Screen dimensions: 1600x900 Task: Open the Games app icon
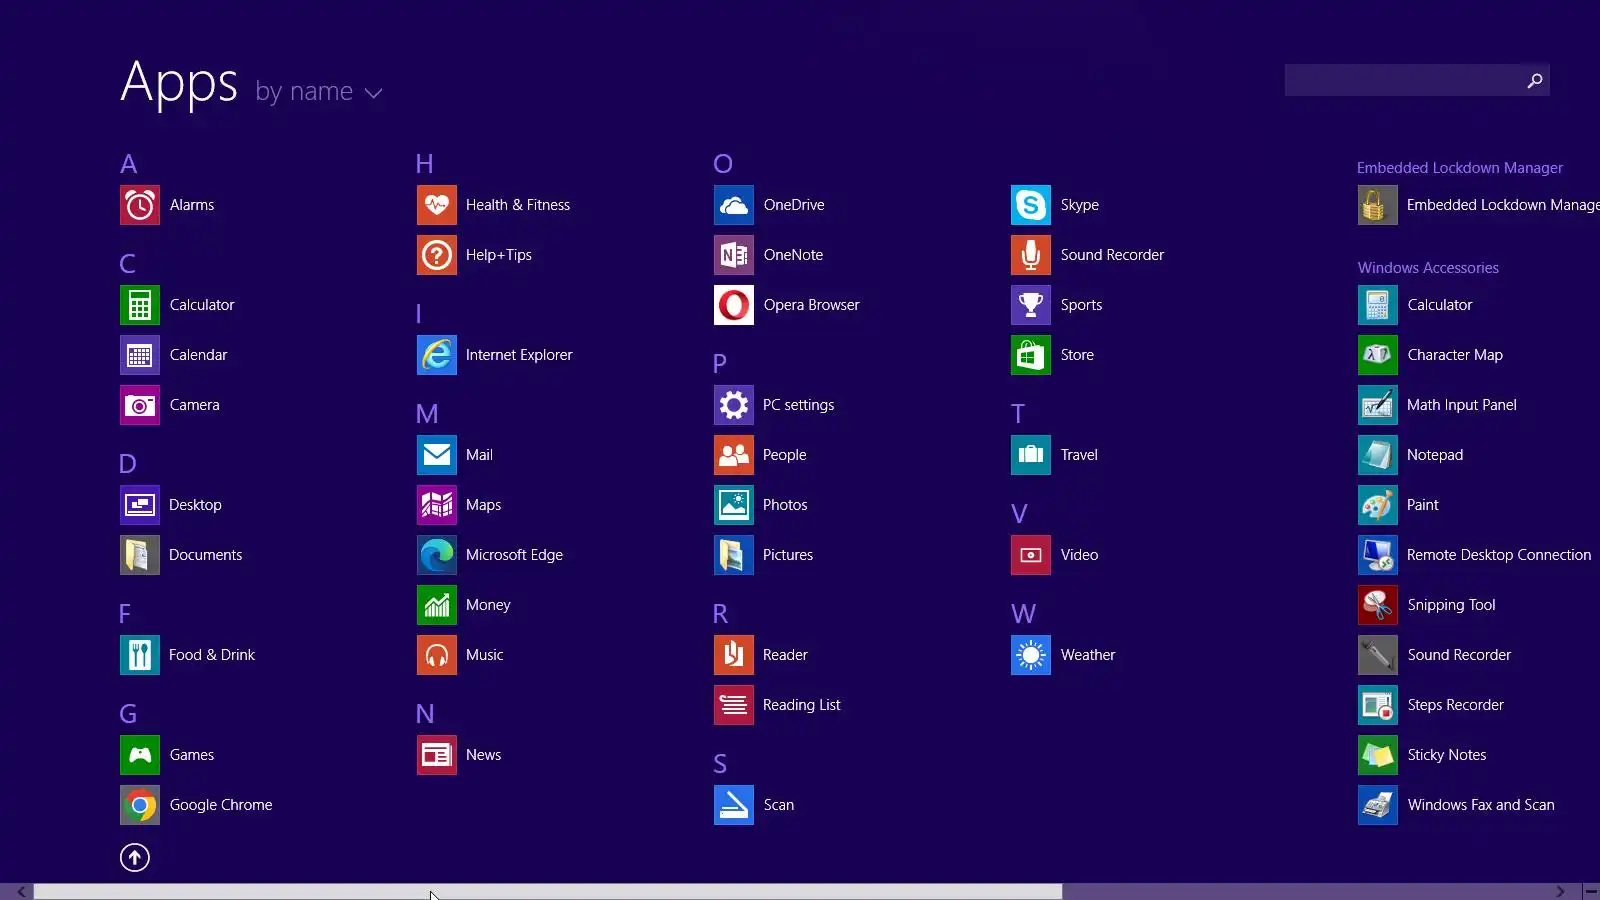pos(140,755)
